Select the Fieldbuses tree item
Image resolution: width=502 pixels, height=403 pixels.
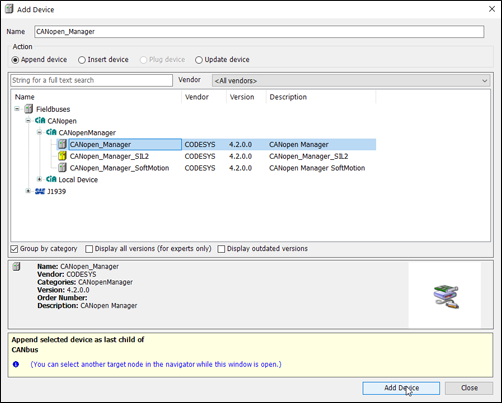53,109
